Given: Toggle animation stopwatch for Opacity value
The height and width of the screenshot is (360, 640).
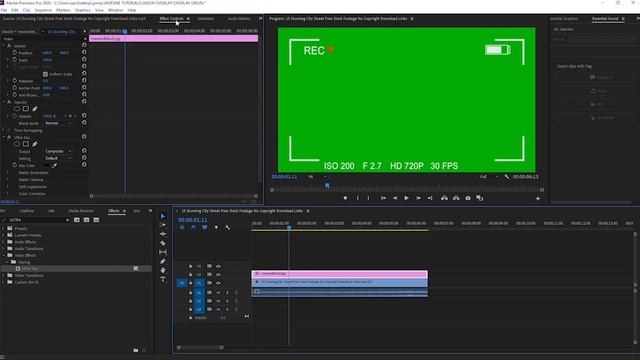Looking at the screenshot, I should point(15,116).
